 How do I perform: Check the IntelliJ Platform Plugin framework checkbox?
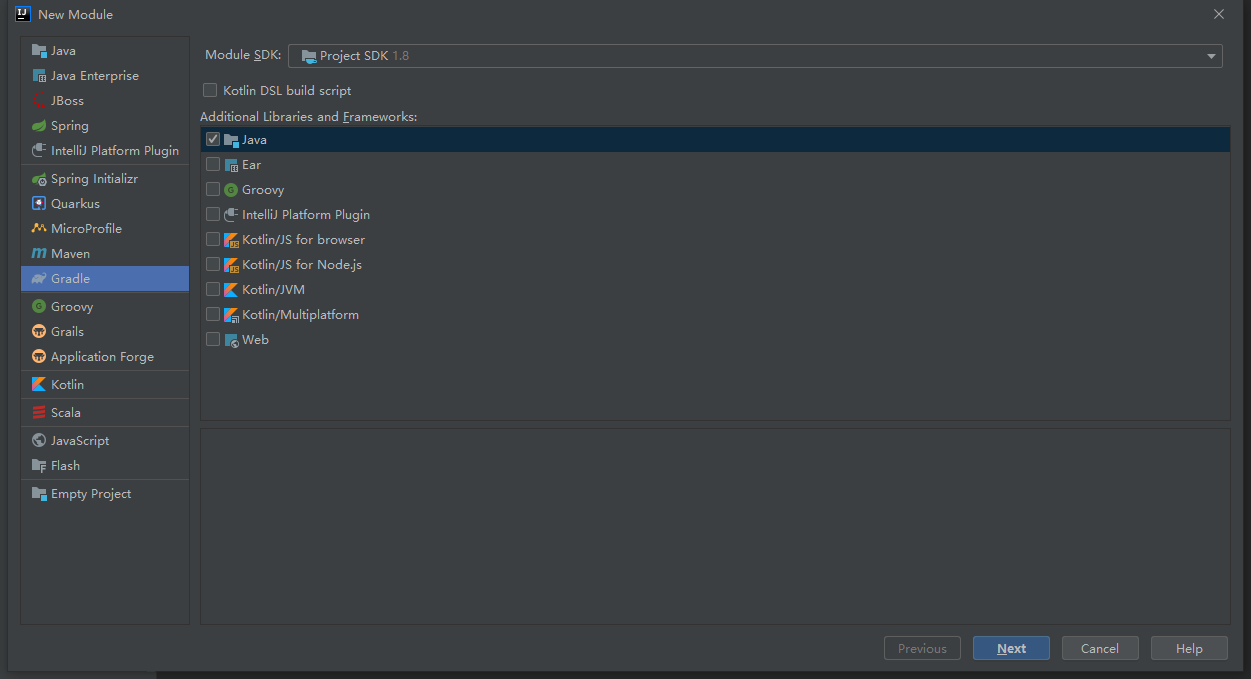click(x=213, y=214)
